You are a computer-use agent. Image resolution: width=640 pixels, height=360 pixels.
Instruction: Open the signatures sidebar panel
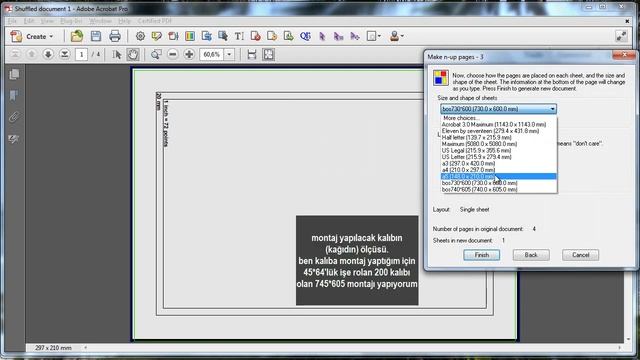14,139
